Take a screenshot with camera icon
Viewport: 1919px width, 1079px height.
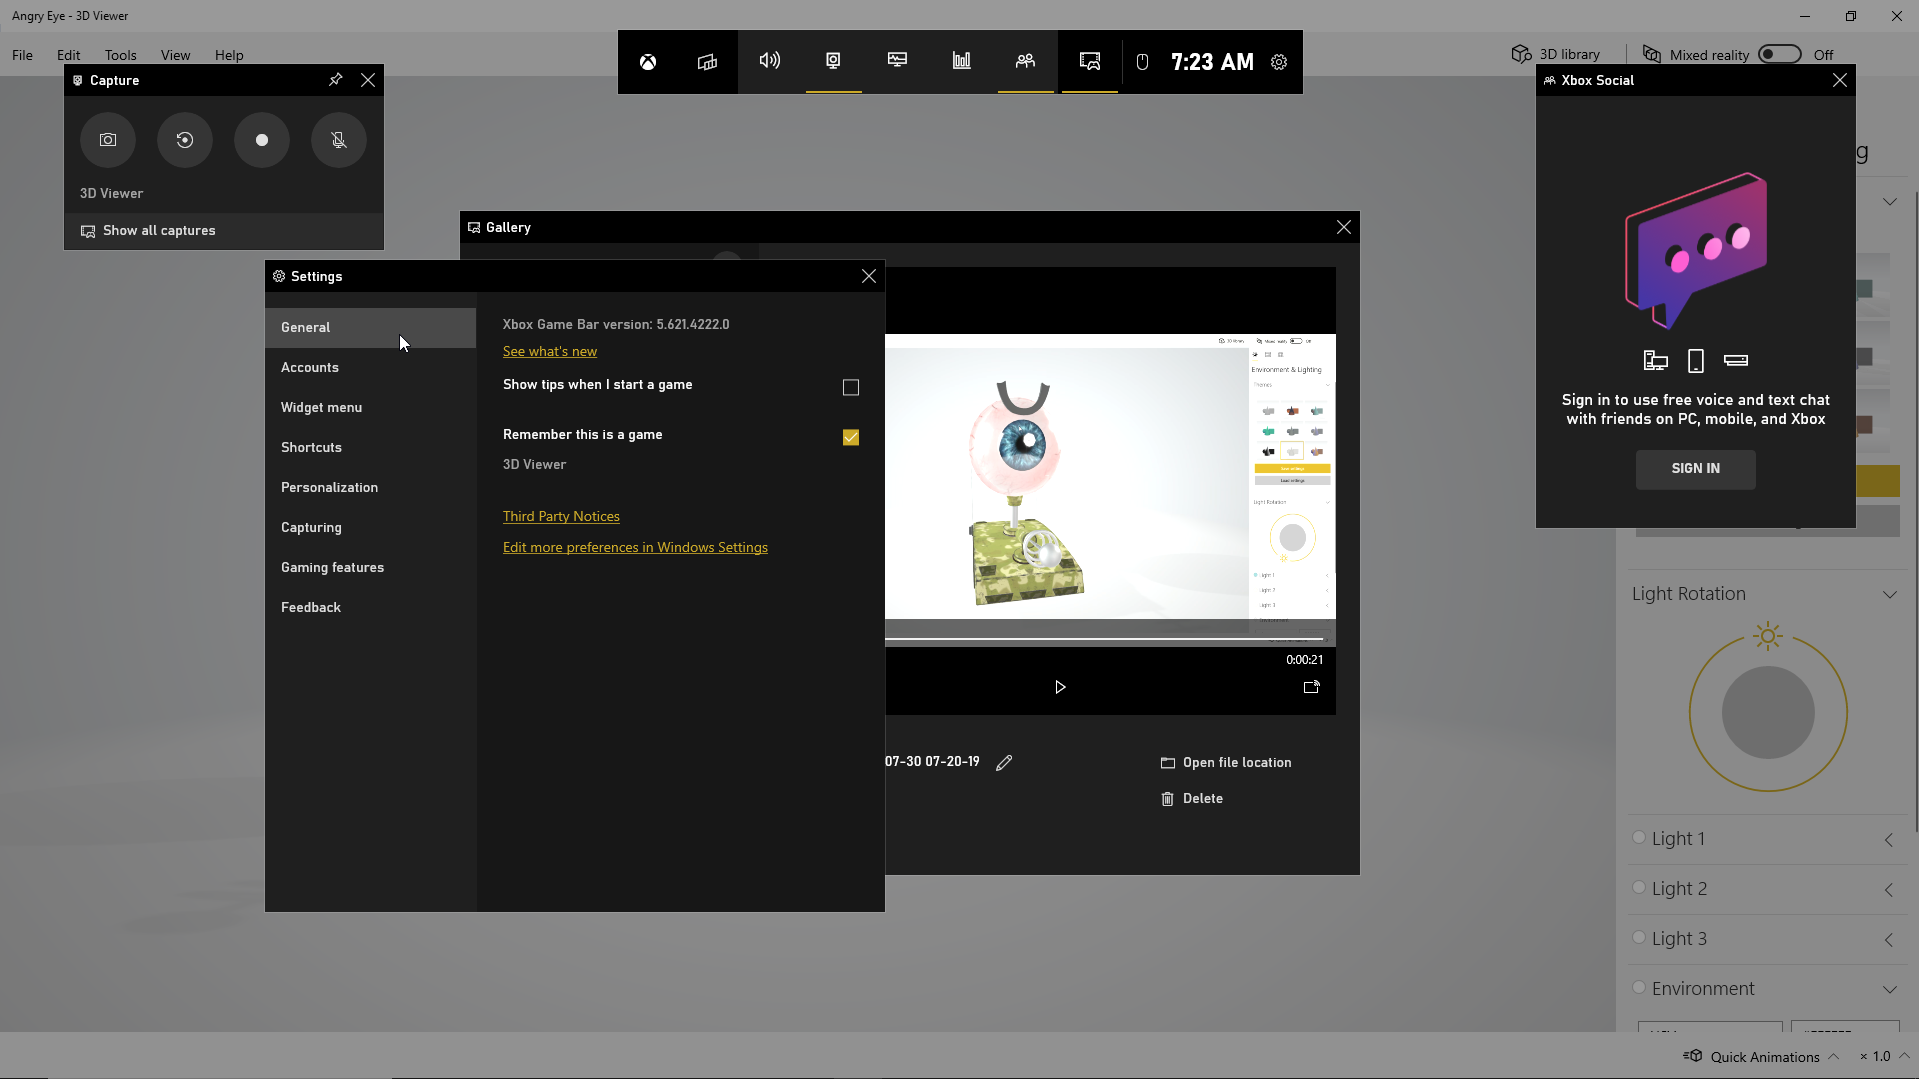click(x=108, y=140)
